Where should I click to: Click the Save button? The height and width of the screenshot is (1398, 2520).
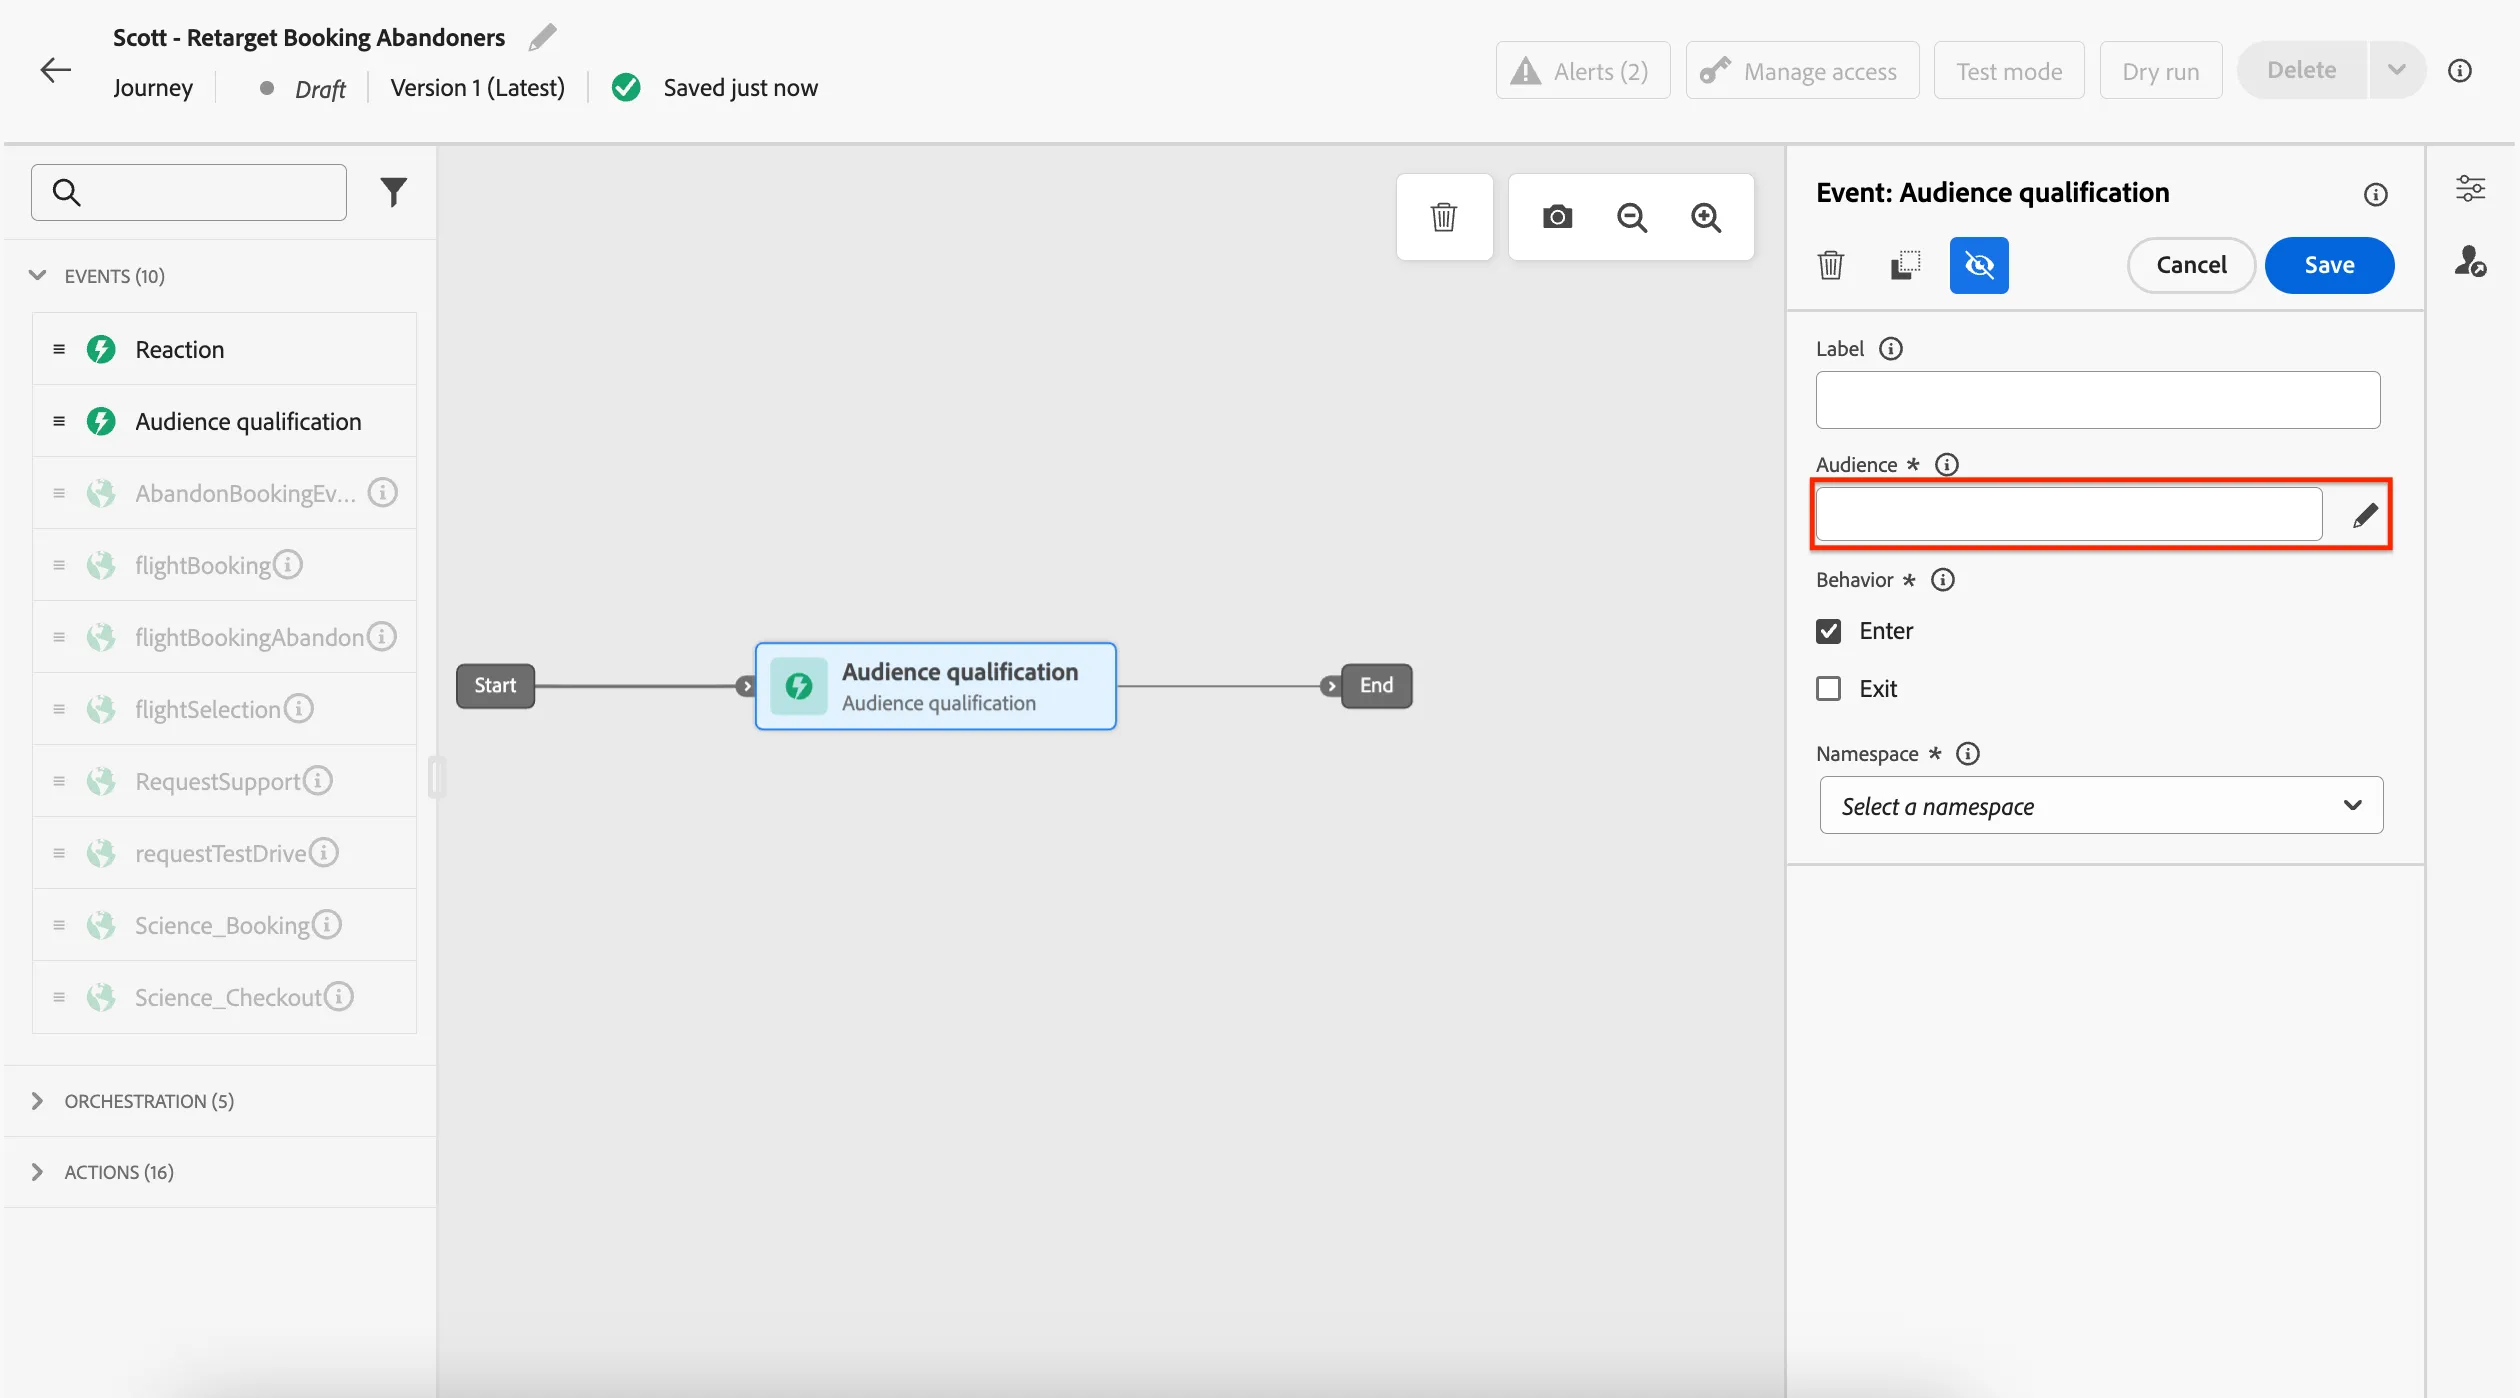click(x=2329, y=265)
